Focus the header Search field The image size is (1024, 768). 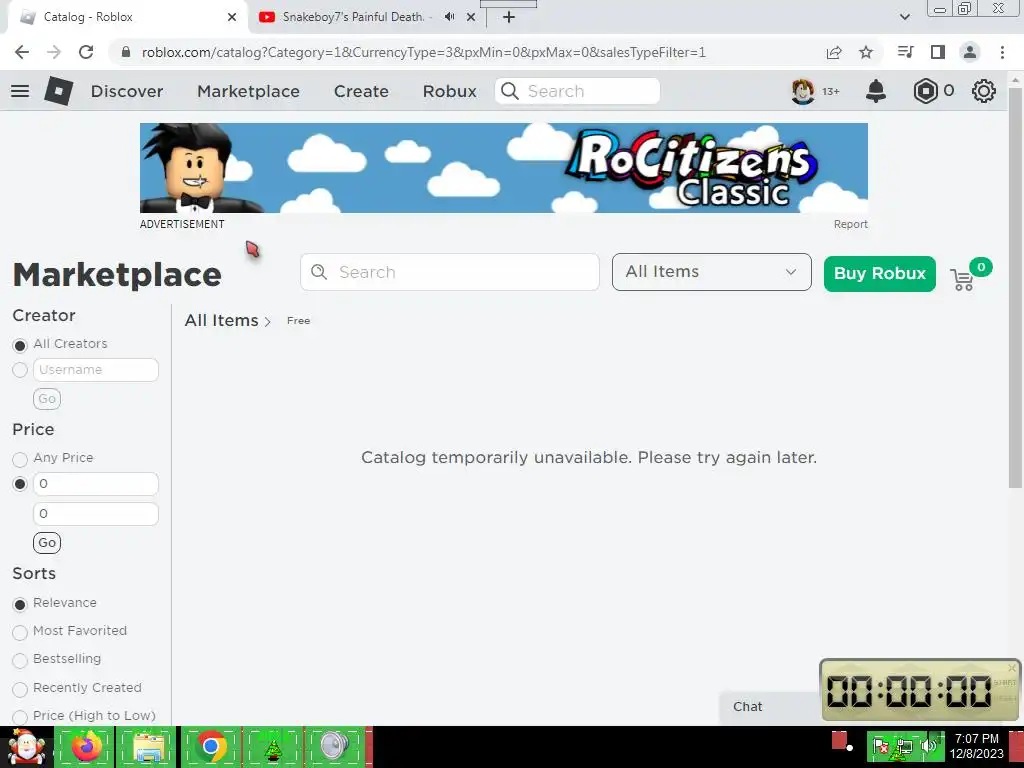pos(577,91)
